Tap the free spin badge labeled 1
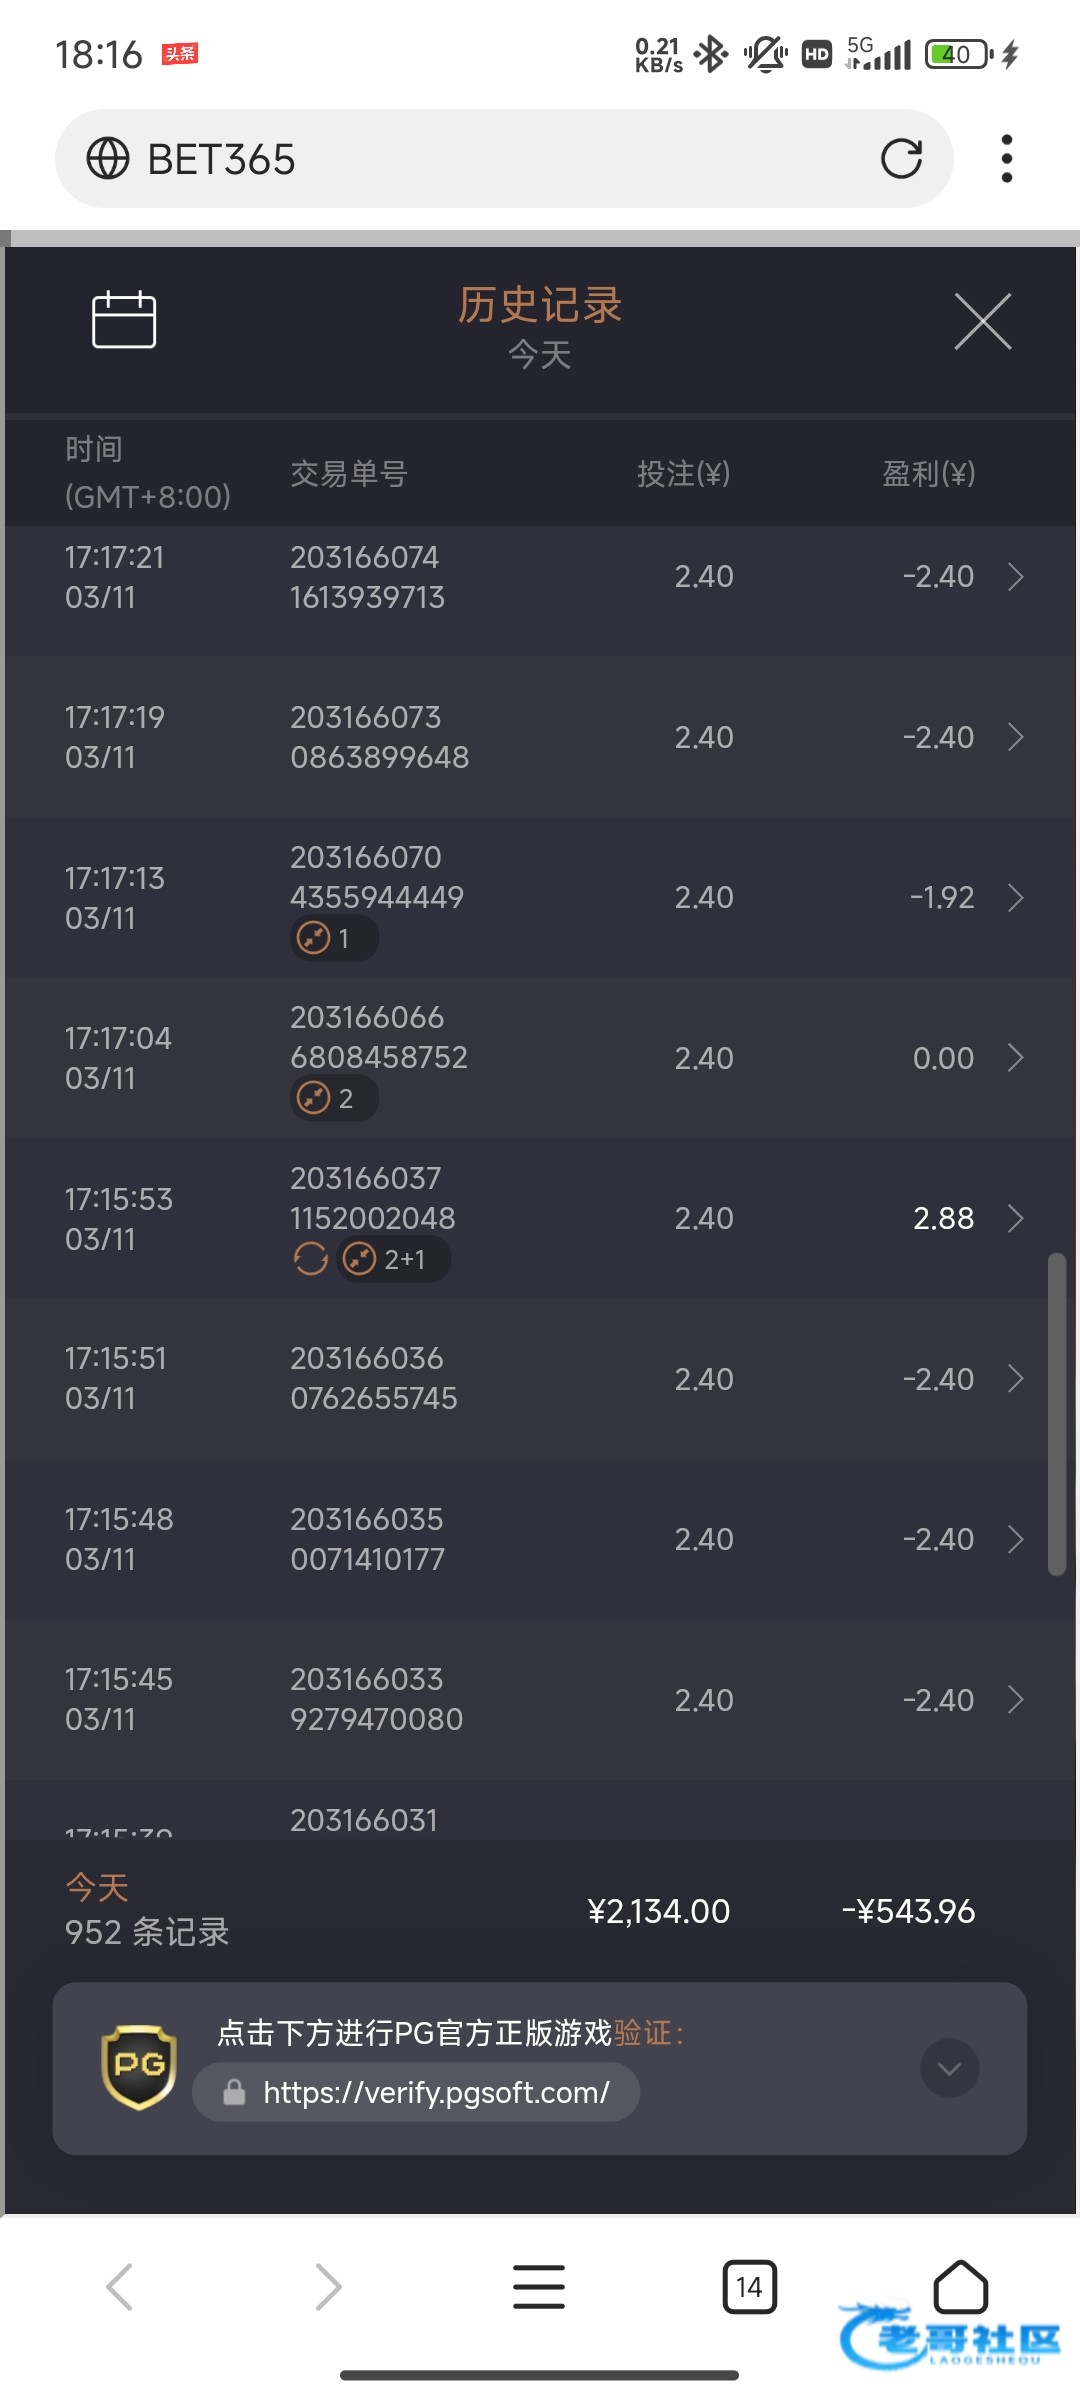This screenshot has height=2400, width=1080. point(333,939)
